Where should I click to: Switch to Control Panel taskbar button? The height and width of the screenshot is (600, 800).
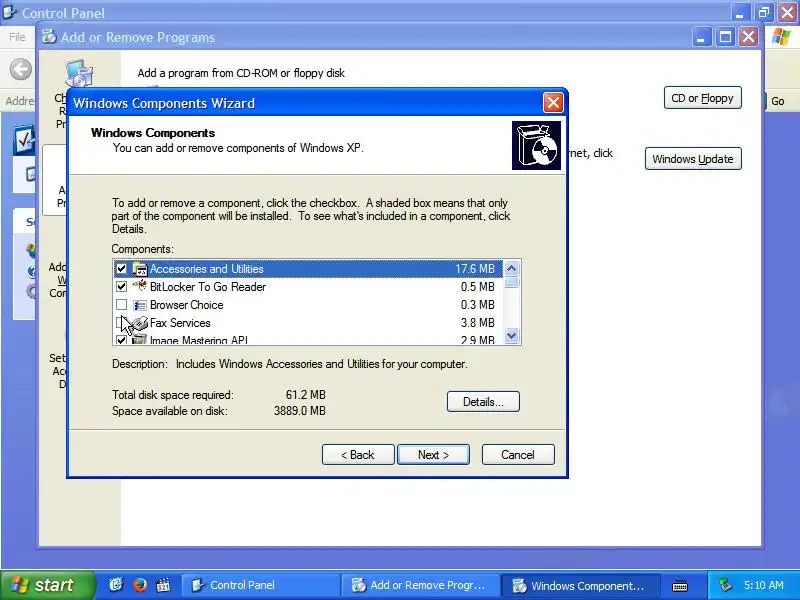pyautogui.click(x=261, y=585)
